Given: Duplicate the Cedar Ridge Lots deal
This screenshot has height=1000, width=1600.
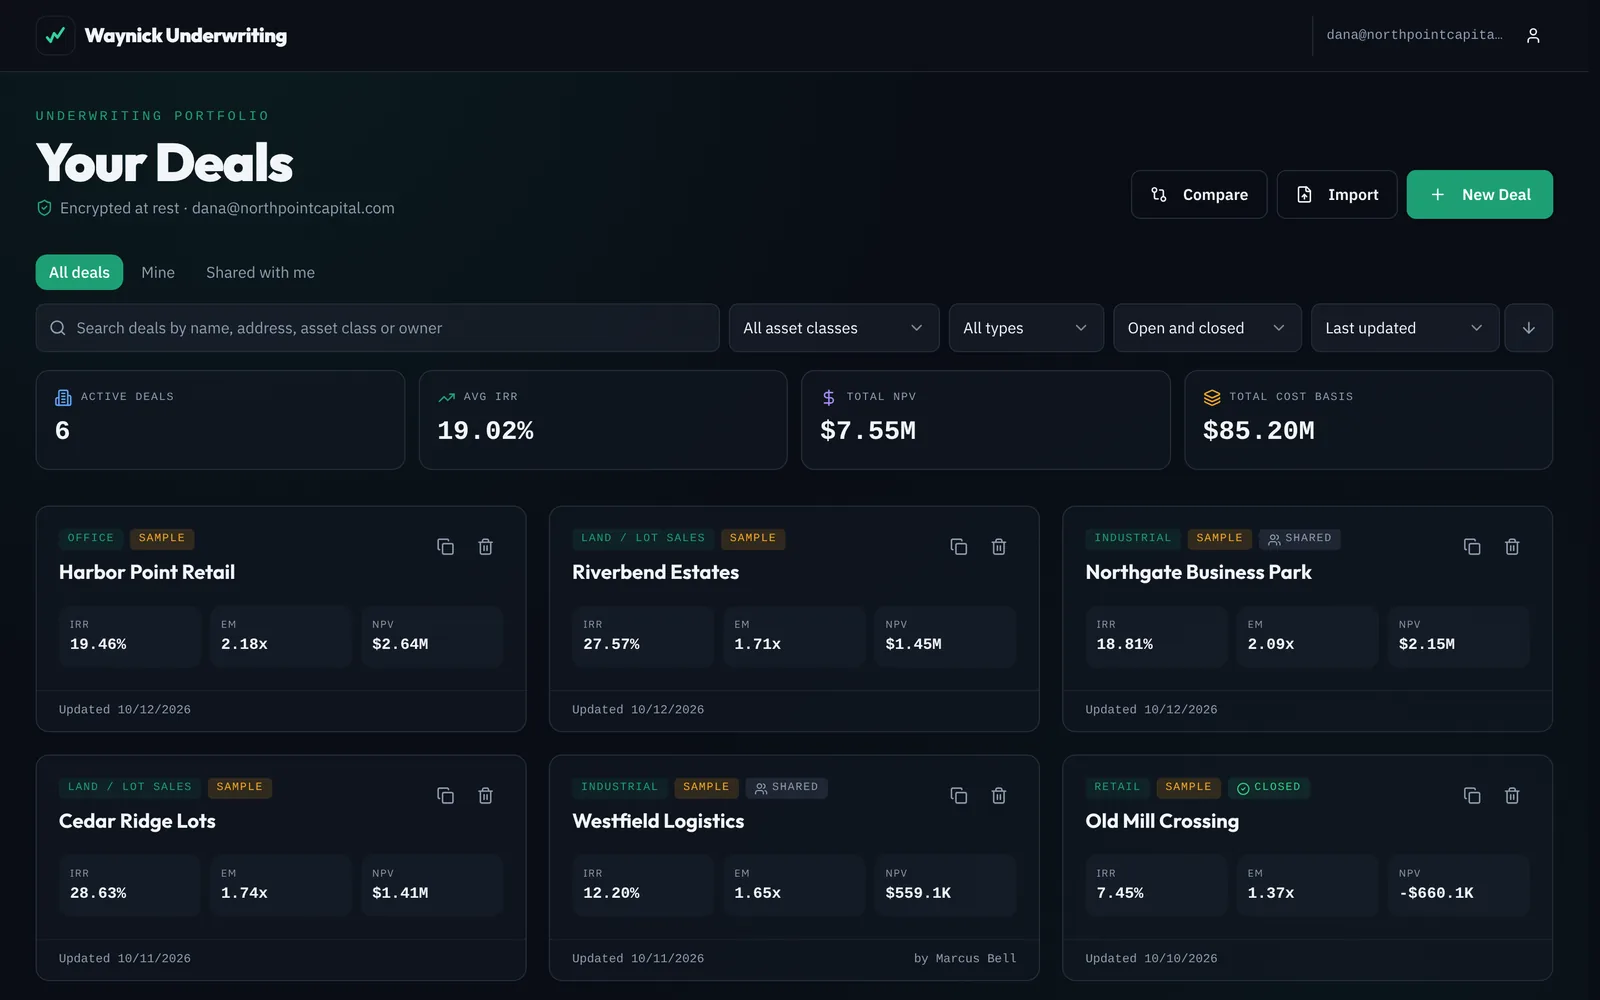Looking at the screenshot, I should point(446,796).
